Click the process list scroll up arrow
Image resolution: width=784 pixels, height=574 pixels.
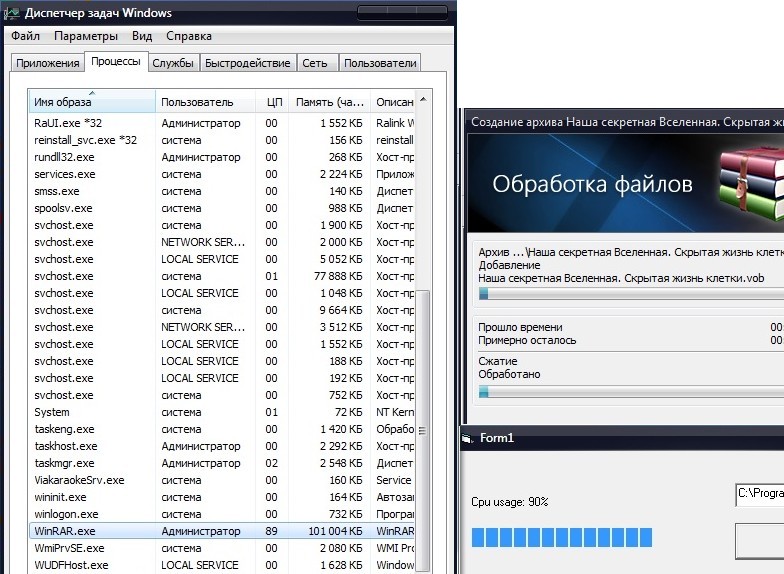(x=424, y=100)
